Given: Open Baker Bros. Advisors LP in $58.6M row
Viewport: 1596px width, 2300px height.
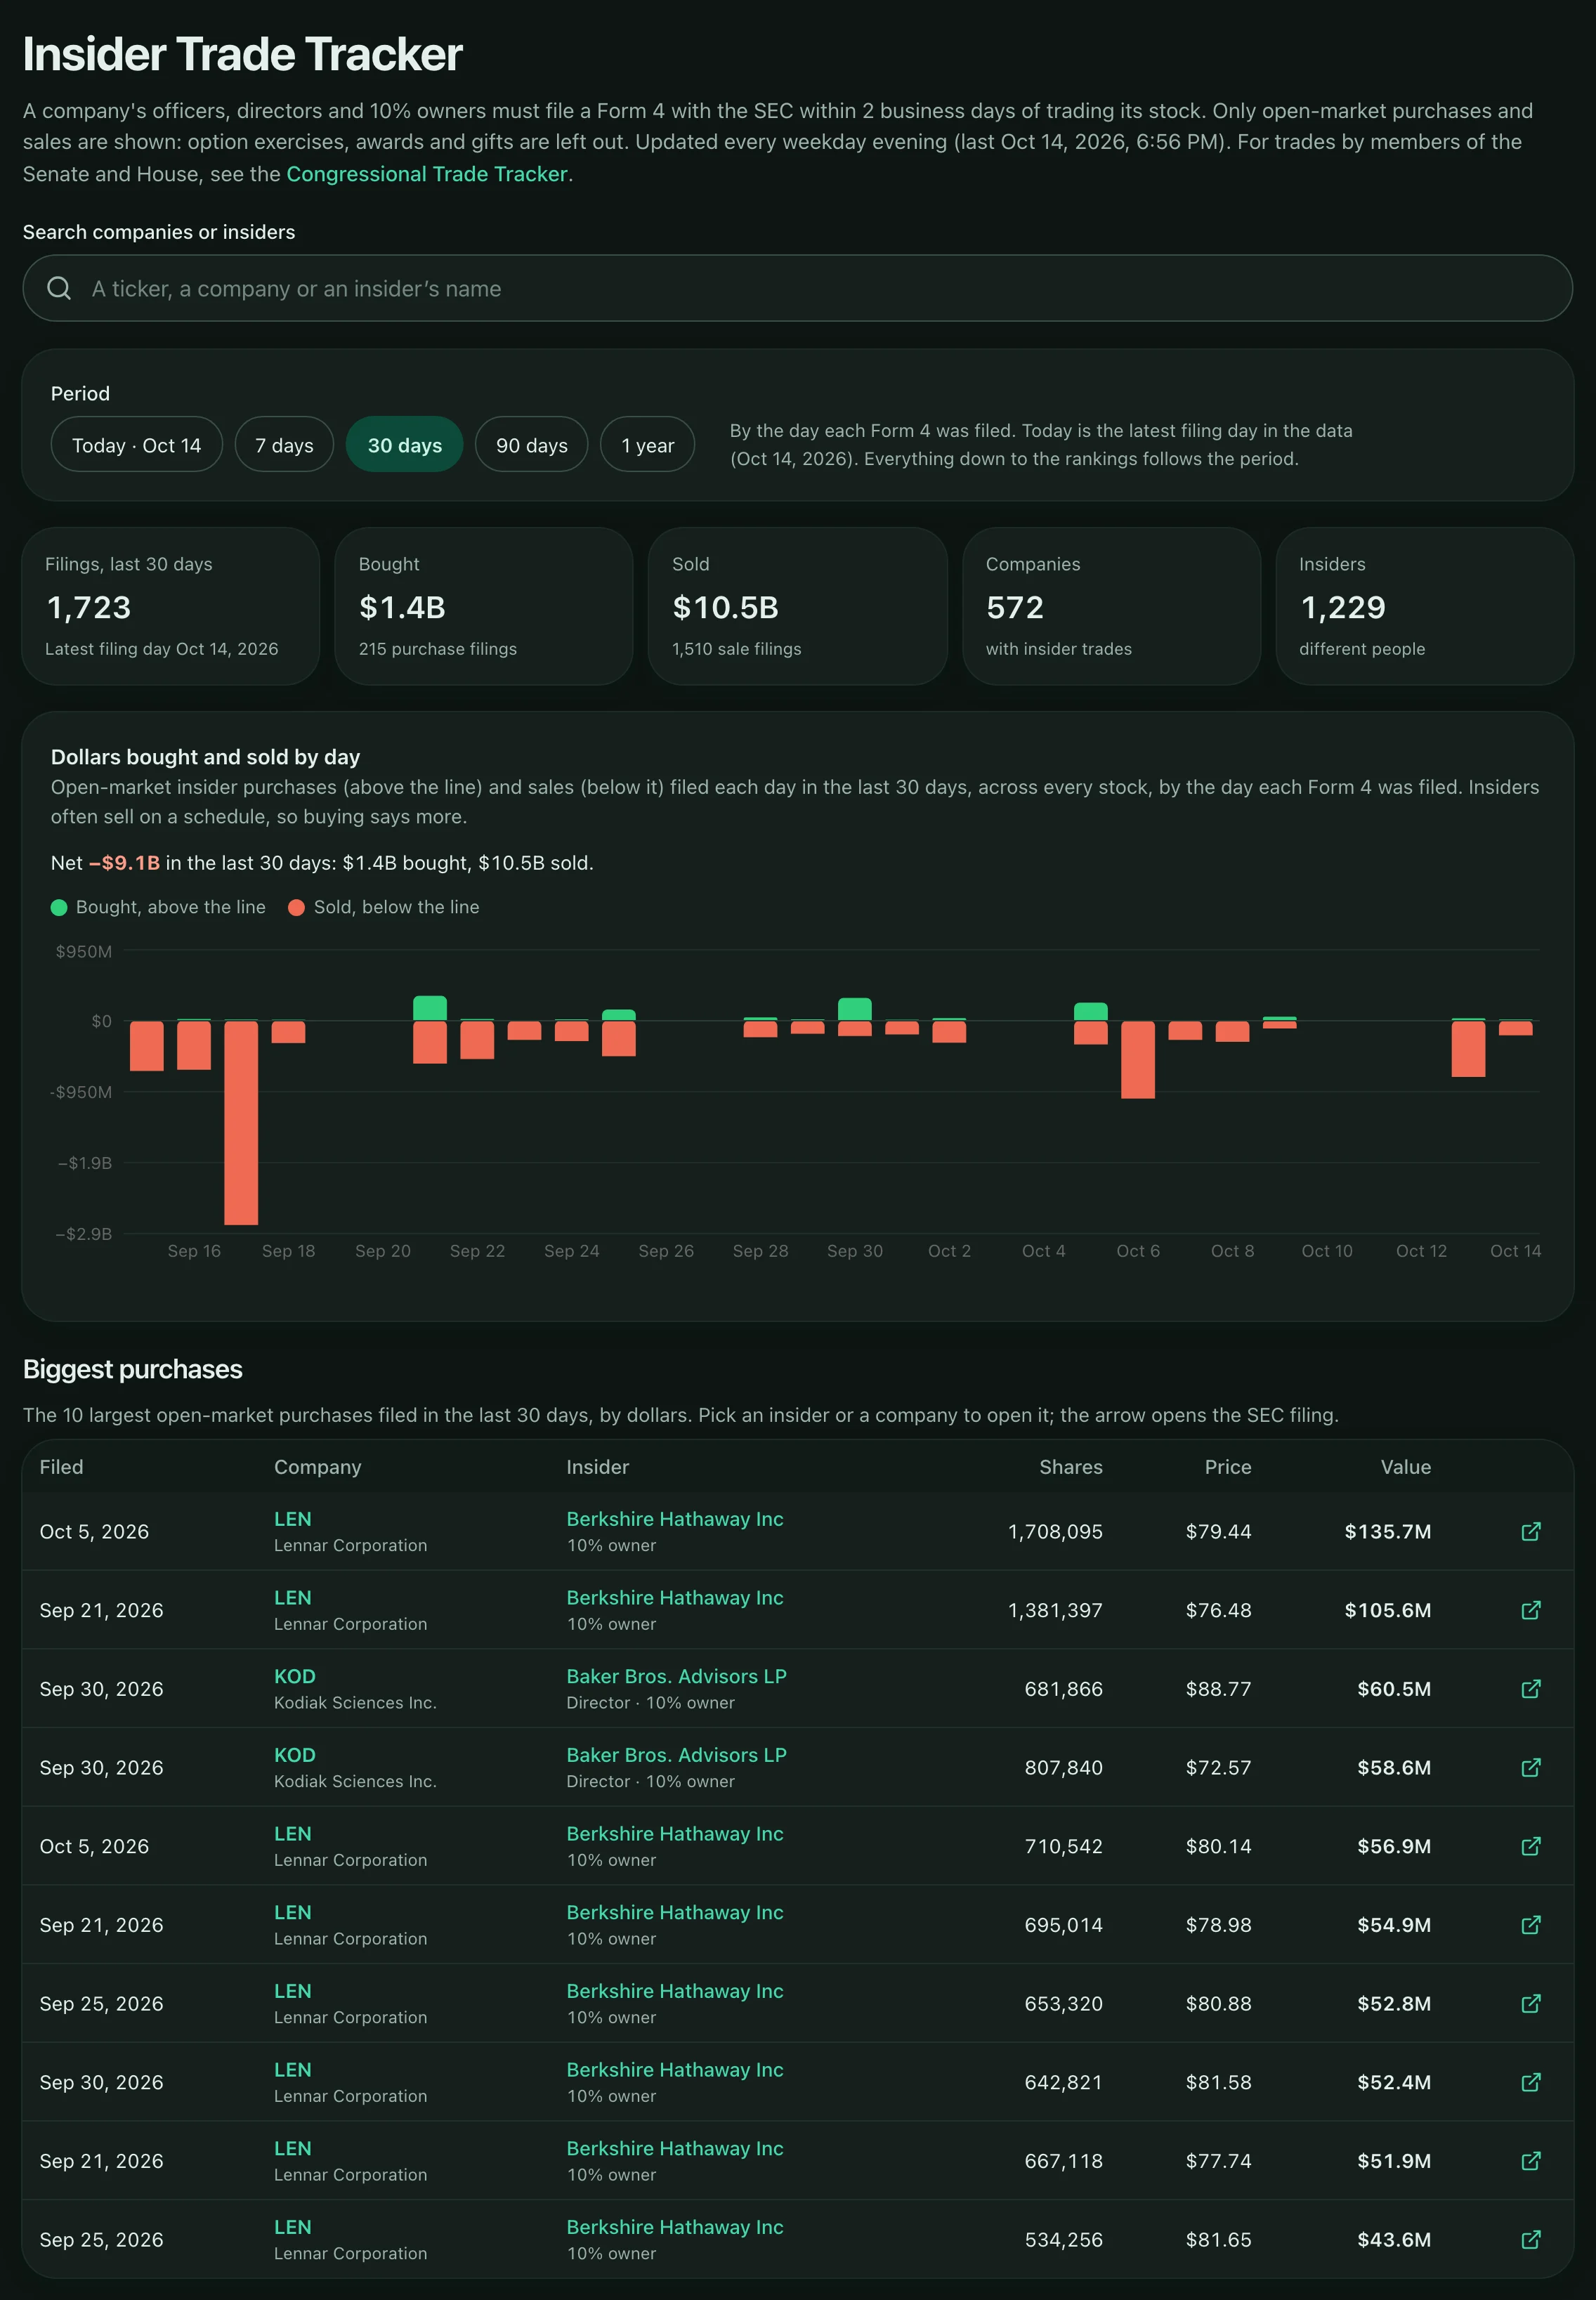Looking at the screenshot, I should pos(676,1755).
